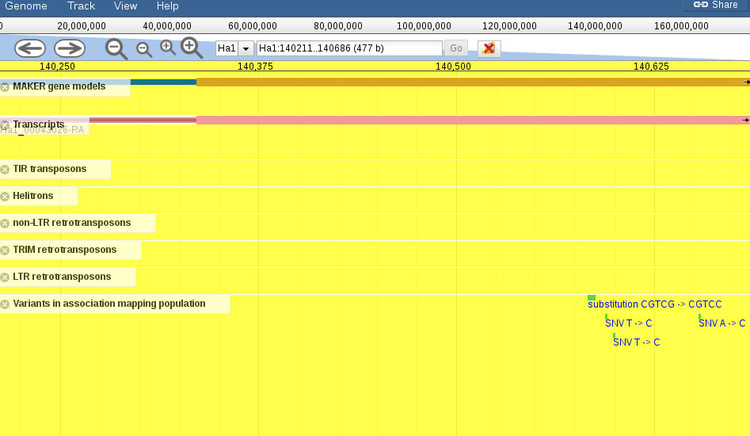Close the TRIM retrotransposons track
This screenshot has height=436, width=750.
click(x=5, y=250)
